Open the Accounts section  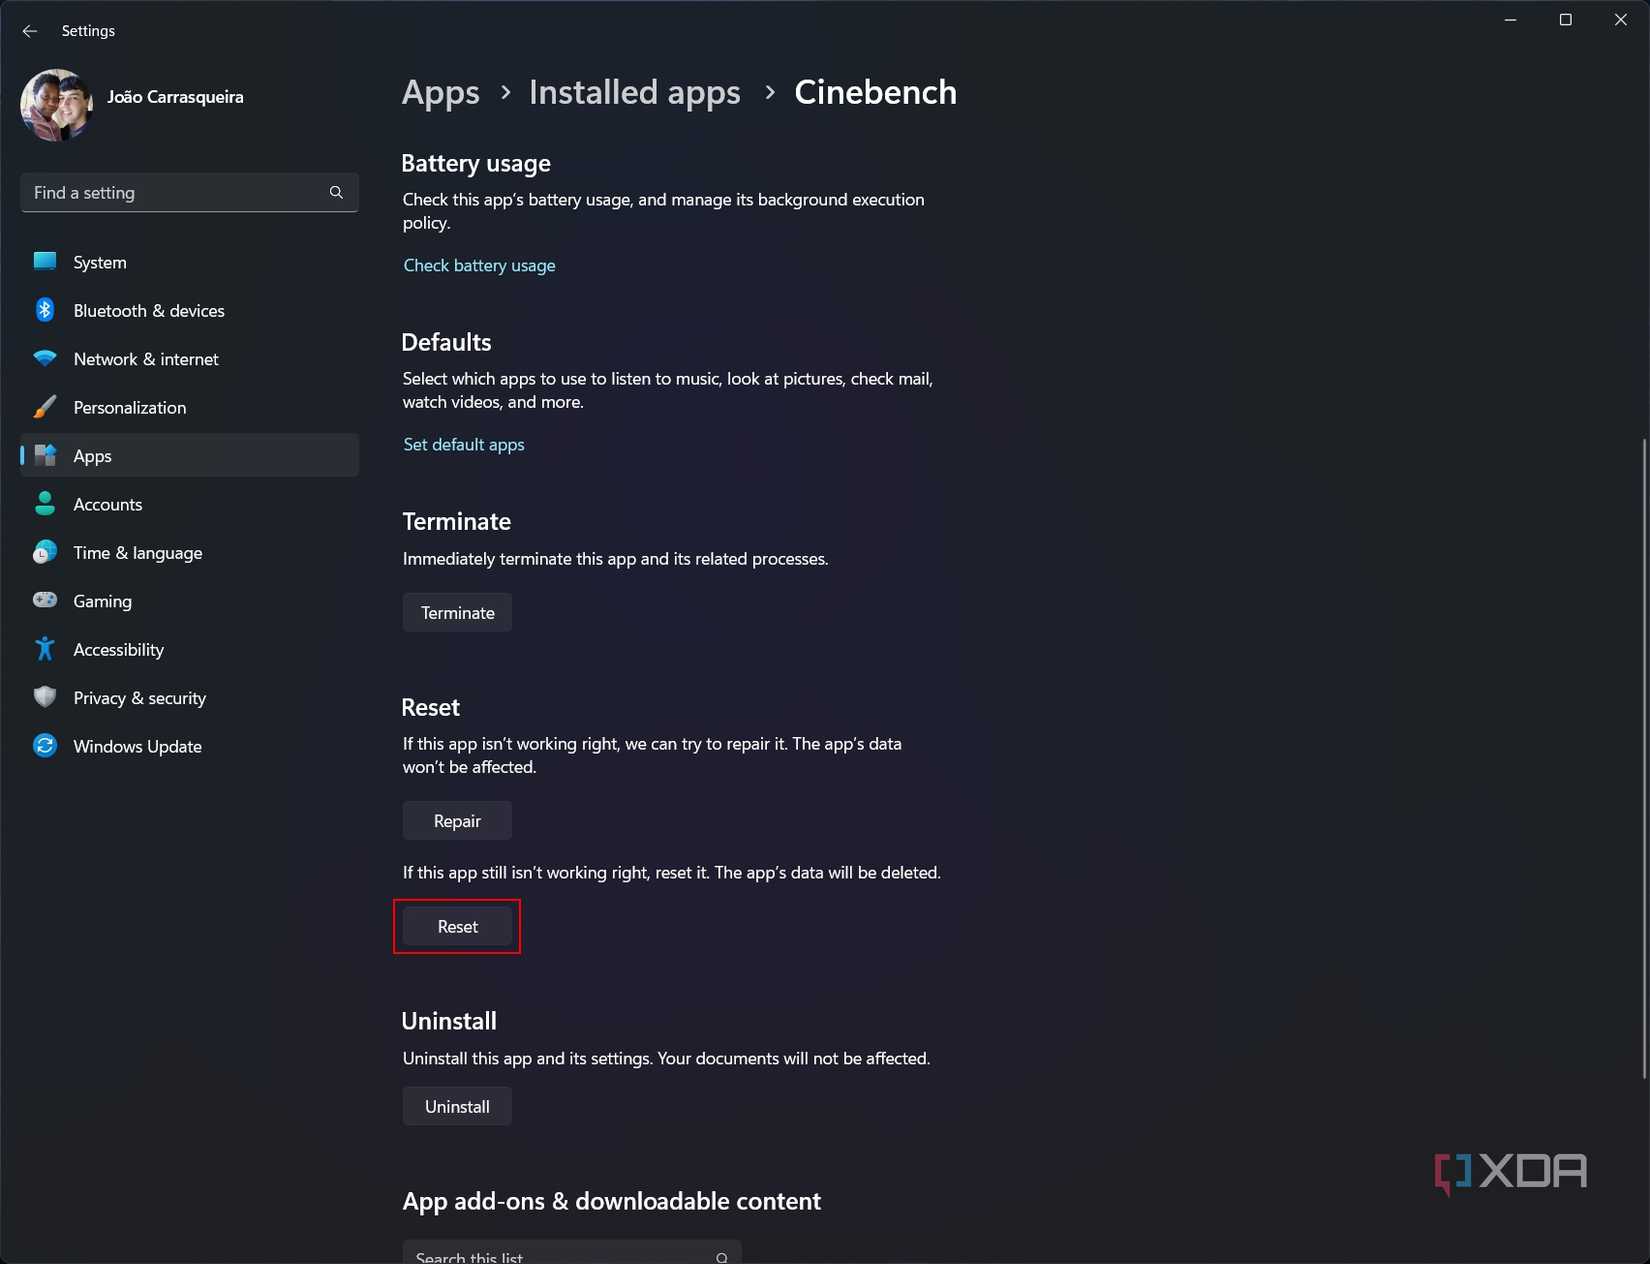tap(108, 504)
